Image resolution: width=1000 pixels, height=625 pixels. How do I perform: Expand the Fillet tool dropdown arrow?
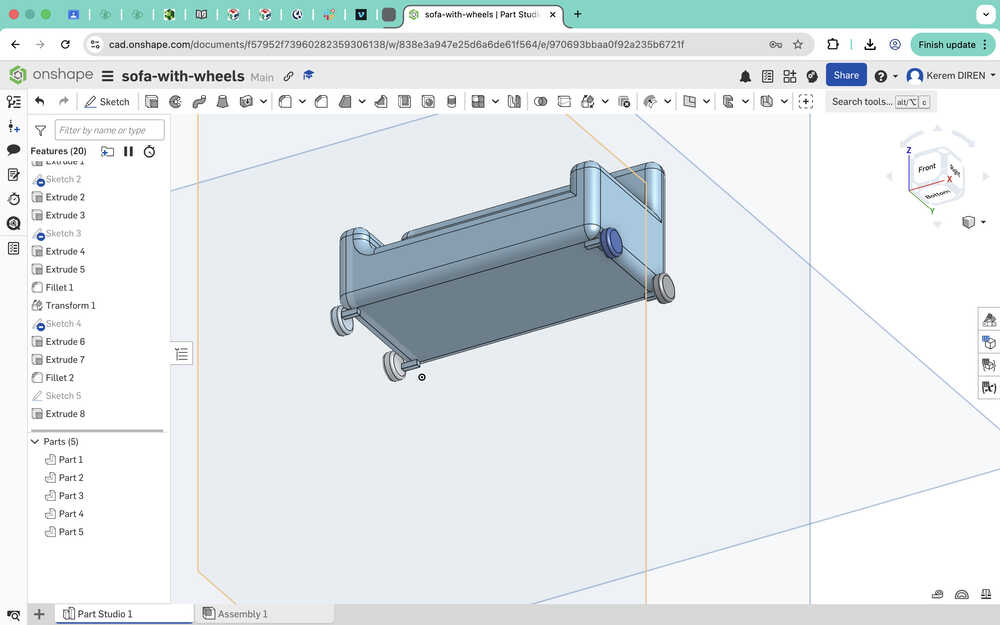pos(303,101)
